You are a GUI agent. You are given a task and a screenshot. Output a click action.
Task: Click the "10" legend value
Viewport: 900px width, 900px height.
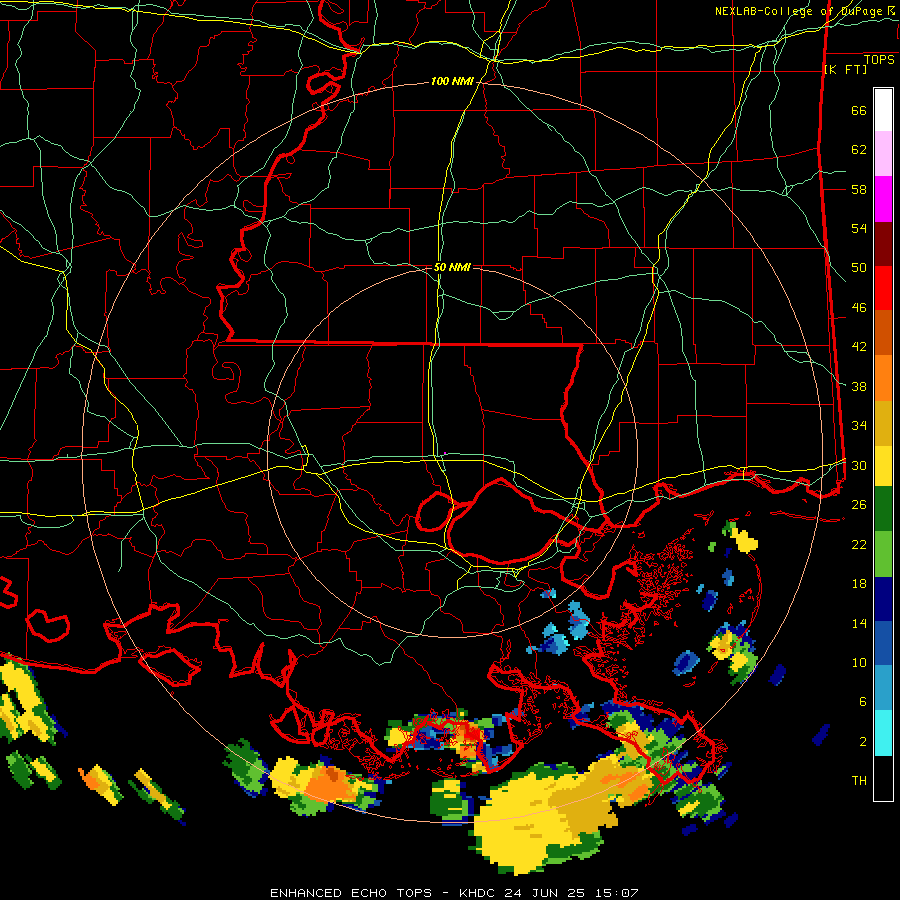pyautogui.click(x=859, y=662)
